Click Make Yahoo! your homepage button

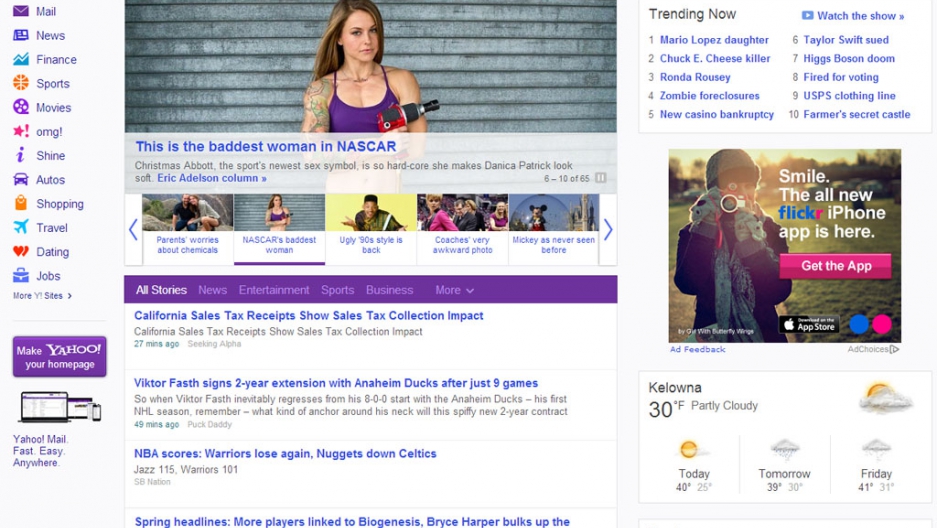pos(60,357)
